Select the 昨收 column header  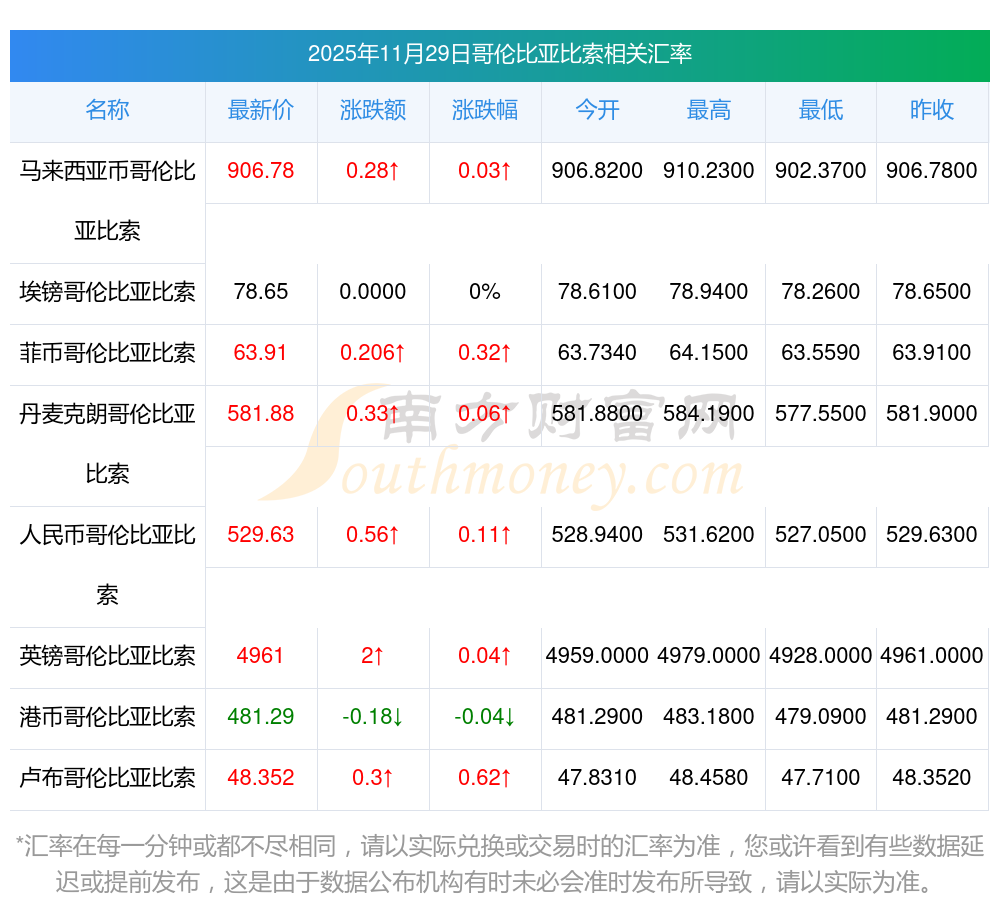932,111
